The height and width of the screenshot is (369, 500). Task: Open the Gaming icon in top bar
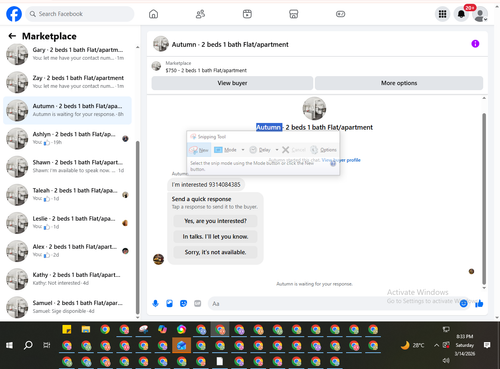(340, 14)
